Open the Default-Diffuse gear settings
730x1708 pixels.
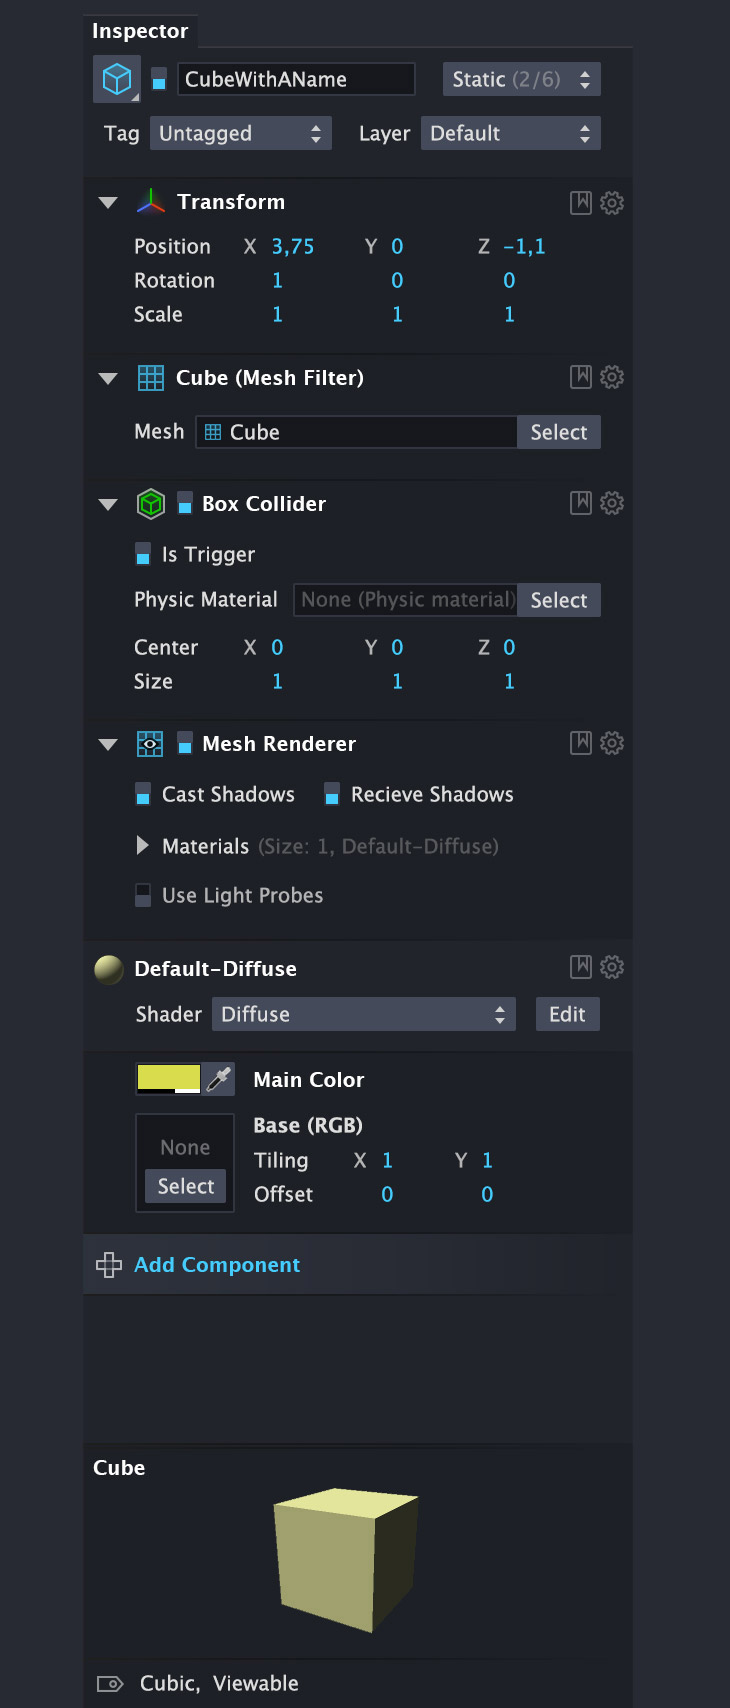click(x=612, y=967)
